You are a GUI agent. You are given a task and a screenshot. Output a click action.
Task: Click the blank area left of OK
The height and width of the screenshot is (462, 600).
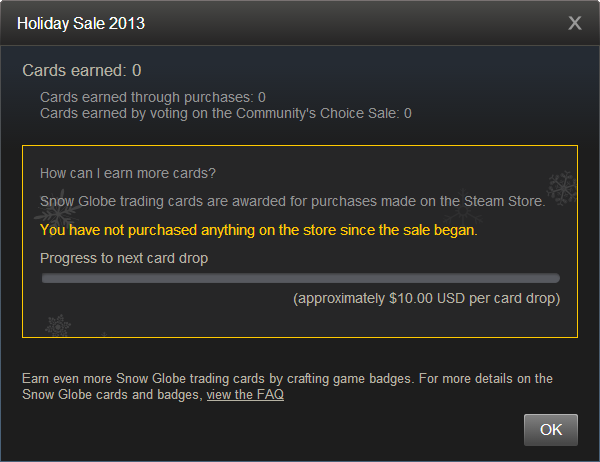(300, 430)
